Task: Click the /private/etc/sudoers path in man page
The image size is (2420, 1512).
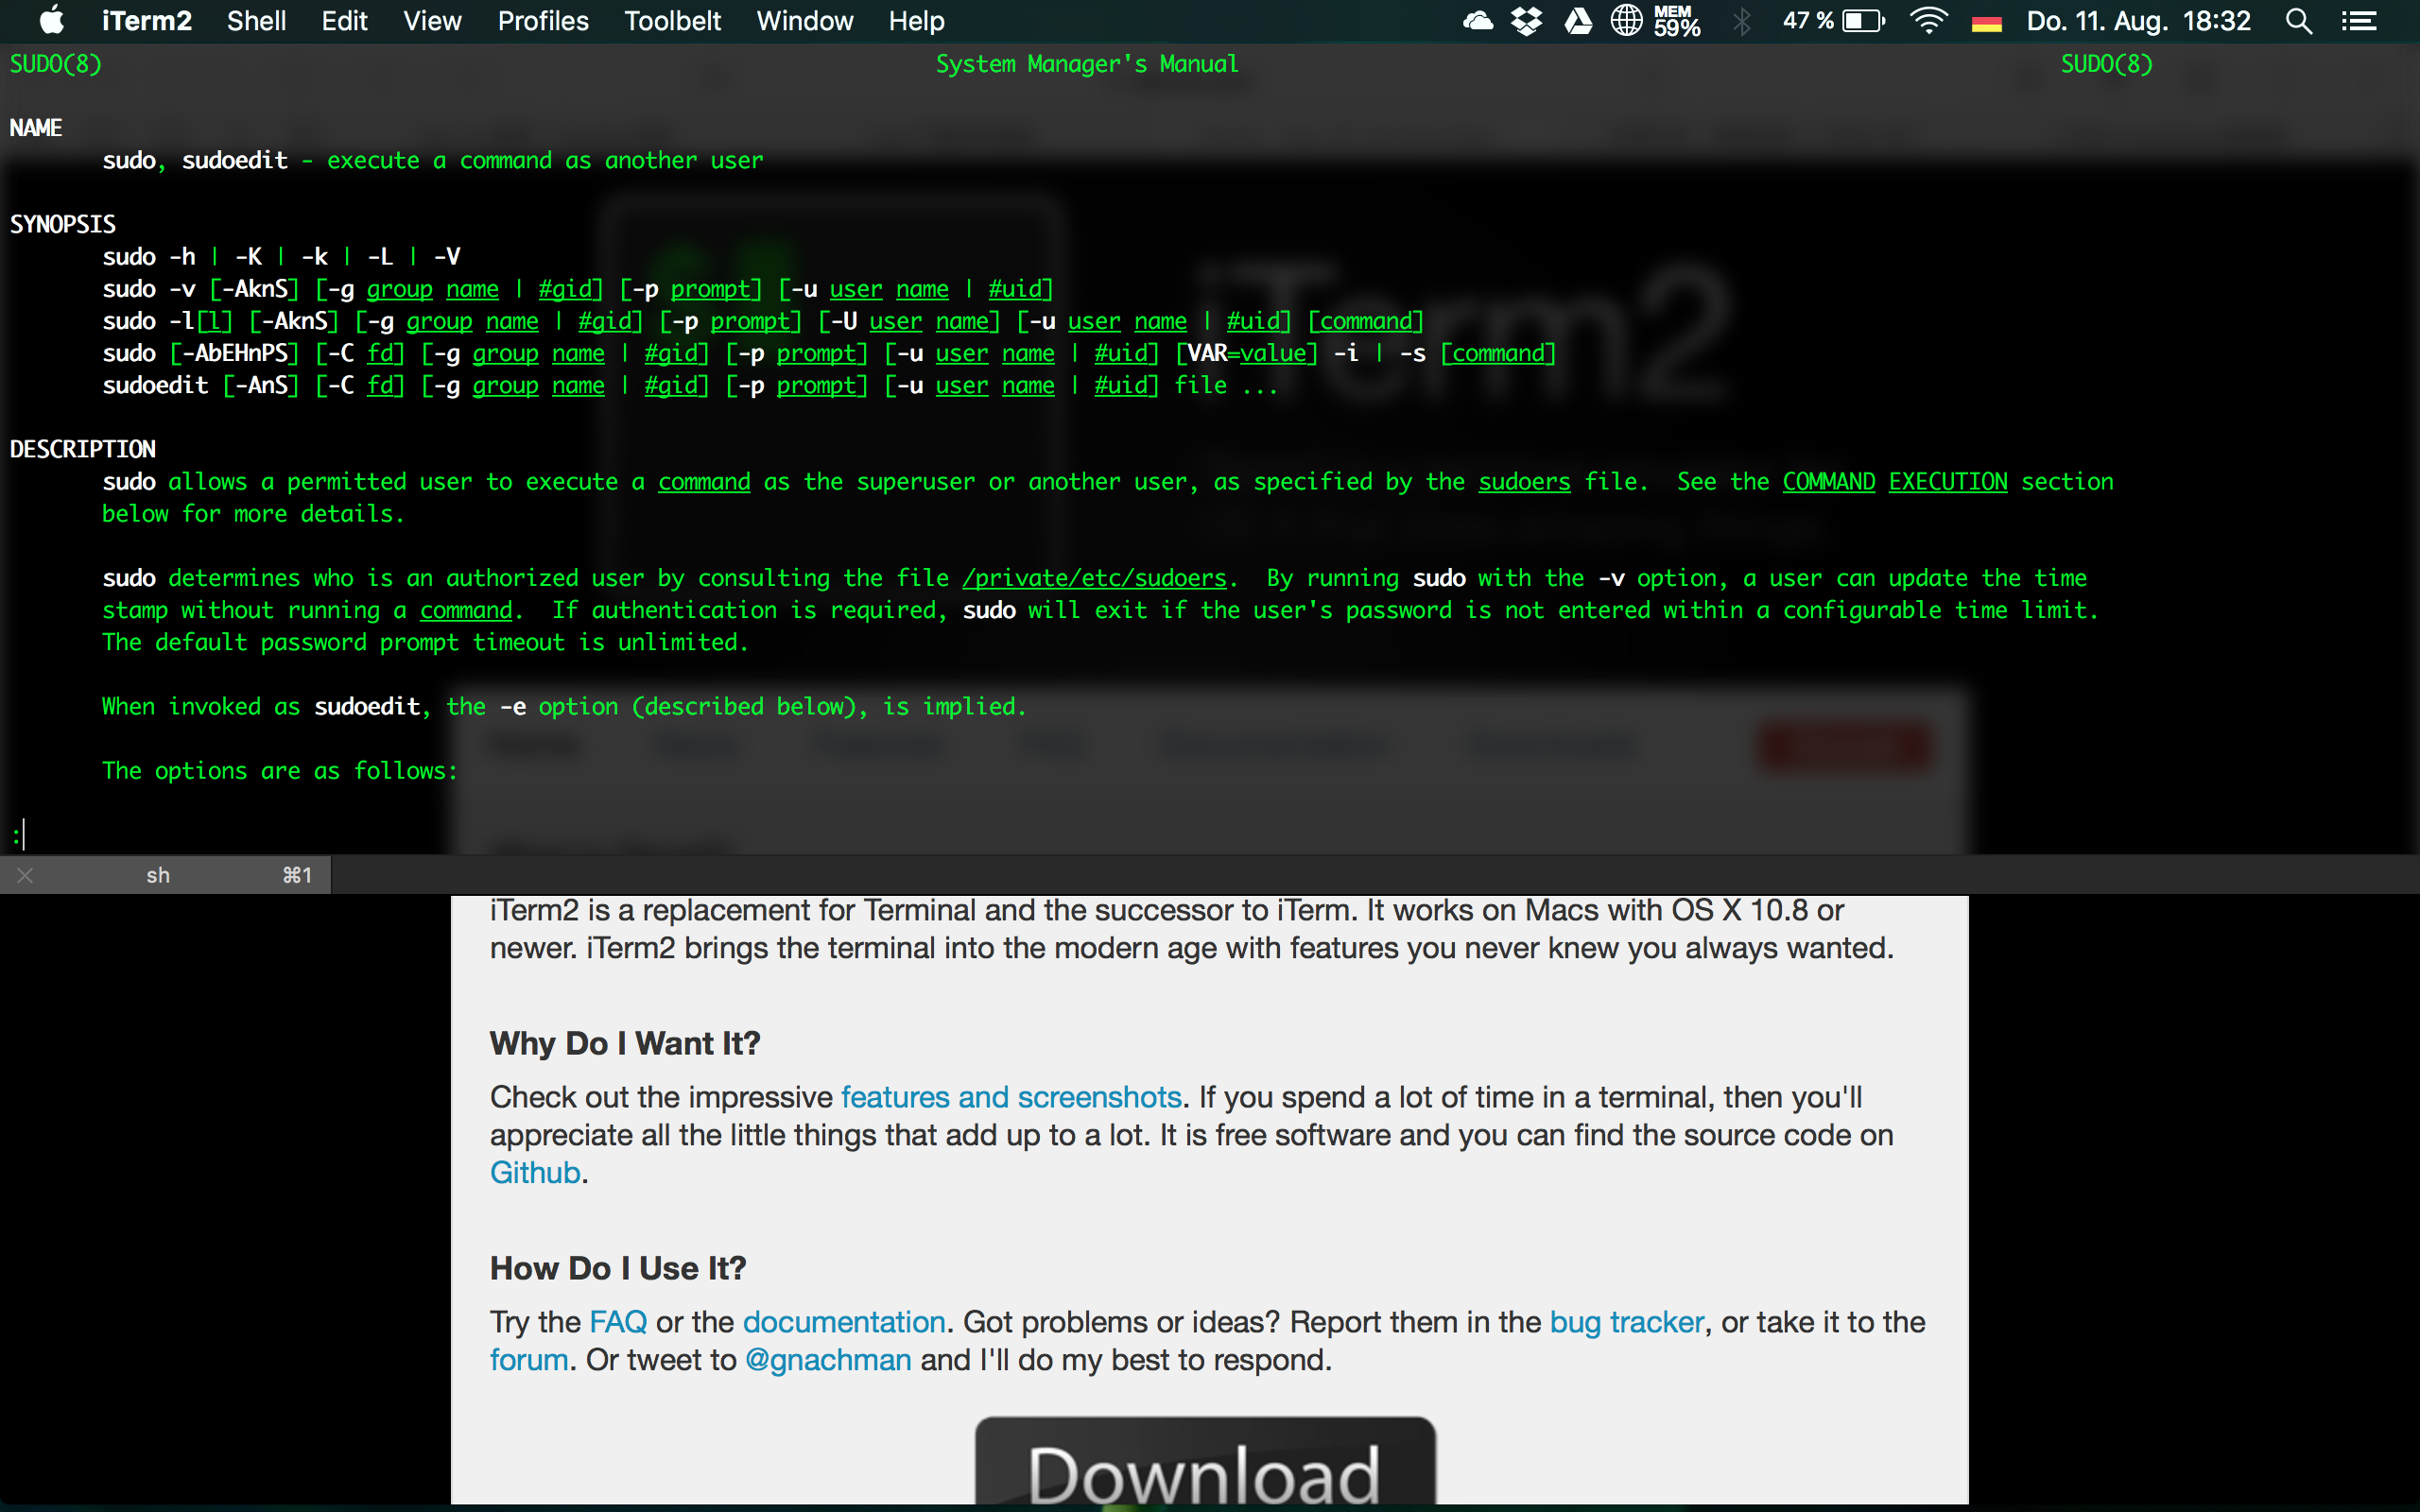Action: (x=1094, y=578)
